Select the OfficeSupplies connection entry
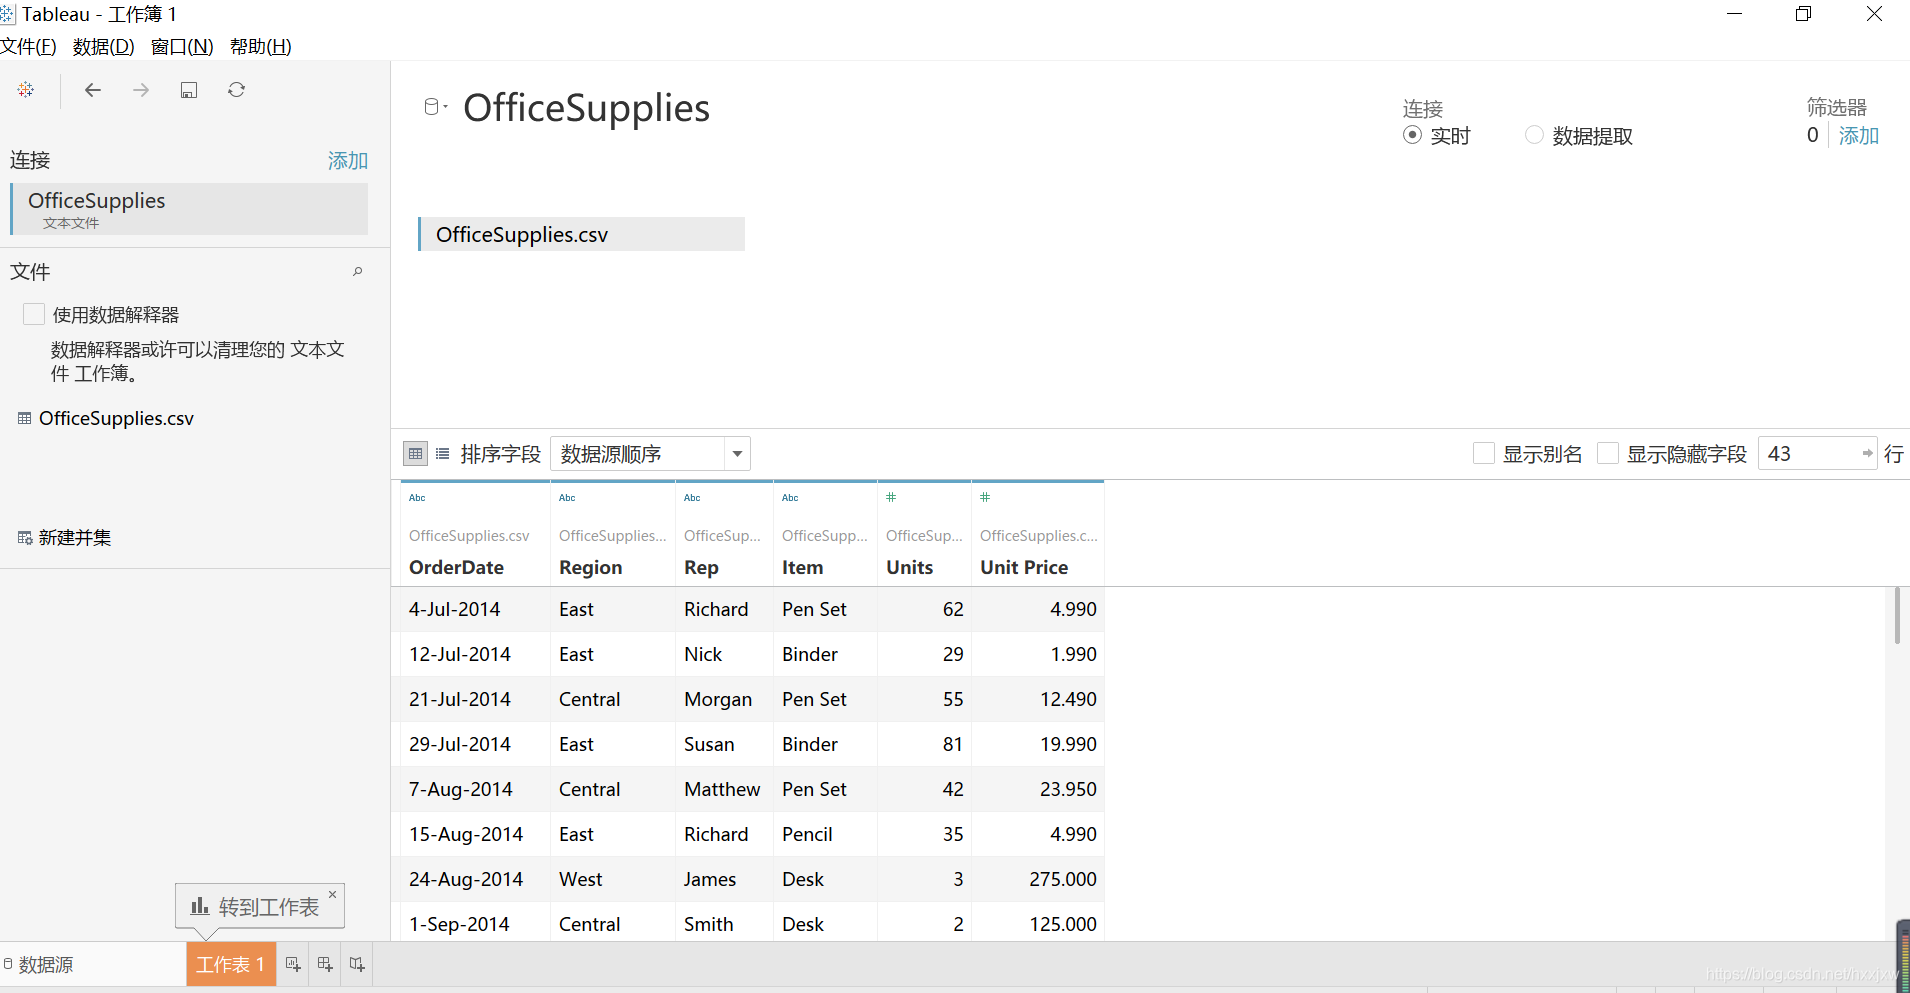 tap(189, 209)
